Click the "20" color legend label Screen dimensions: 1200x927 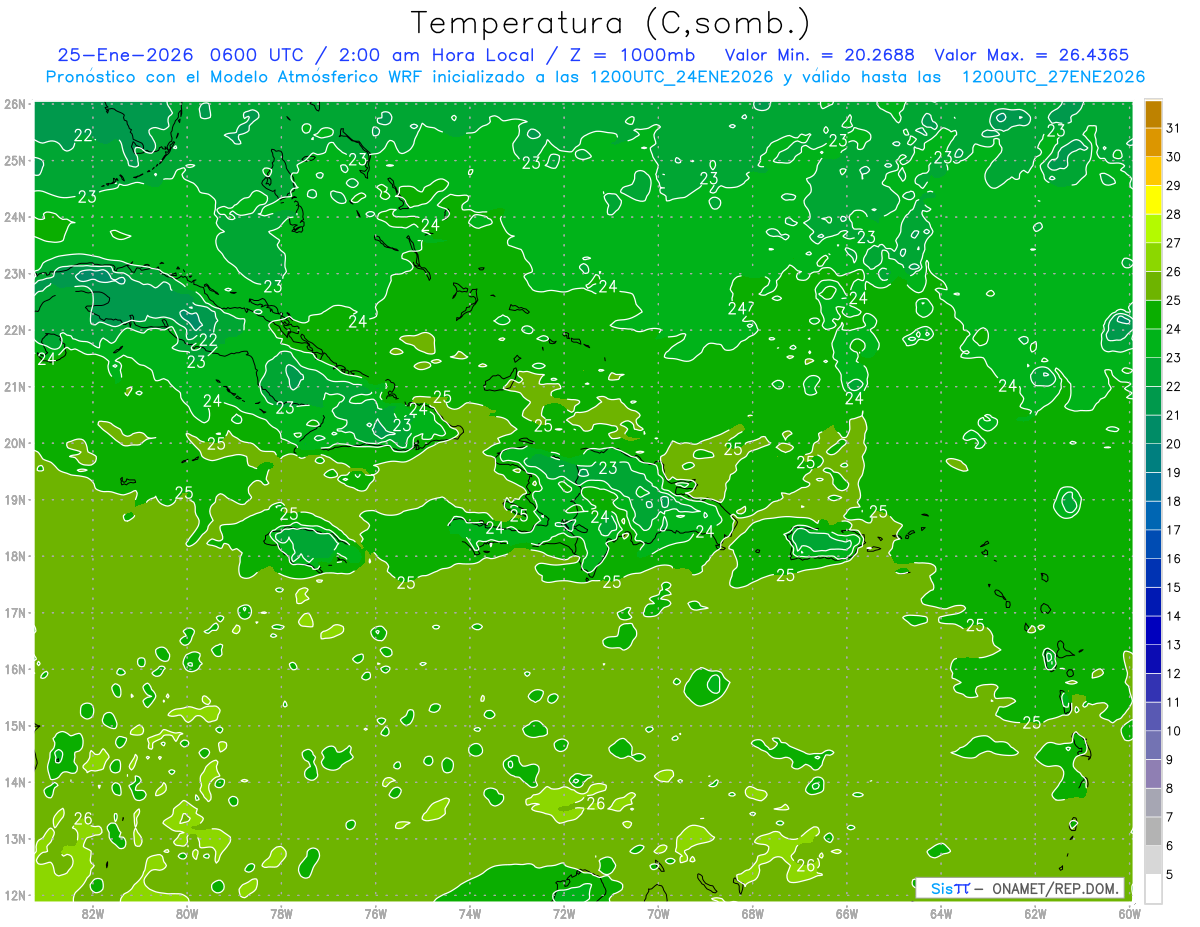tap(1173, 444)
